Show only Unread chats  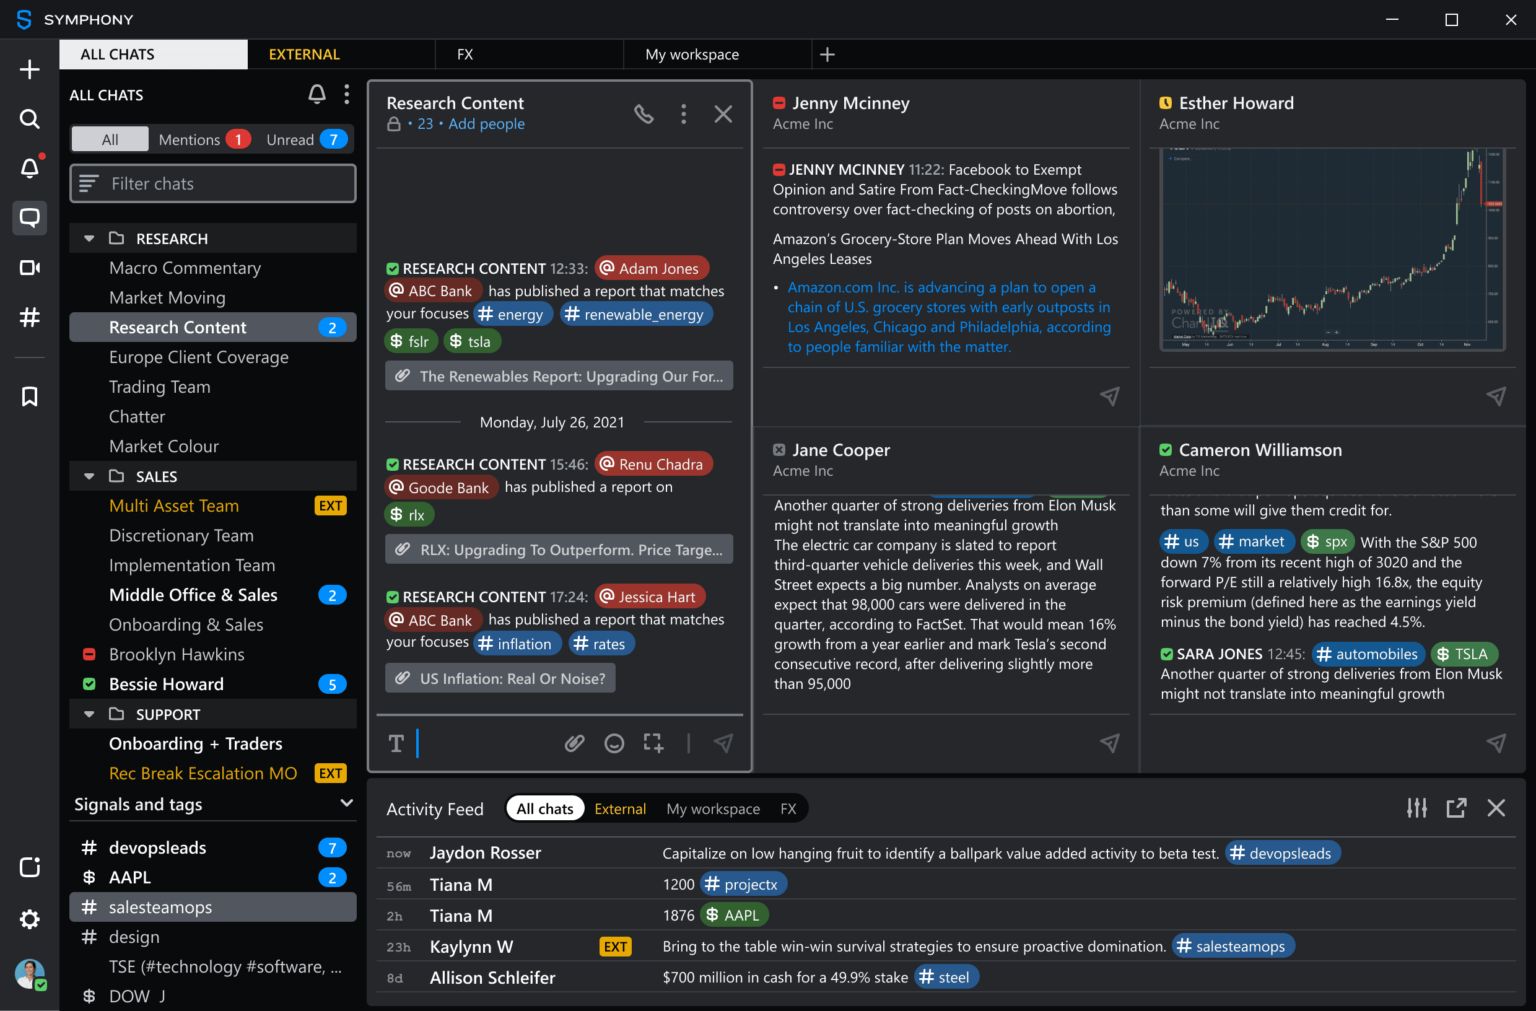307,139
